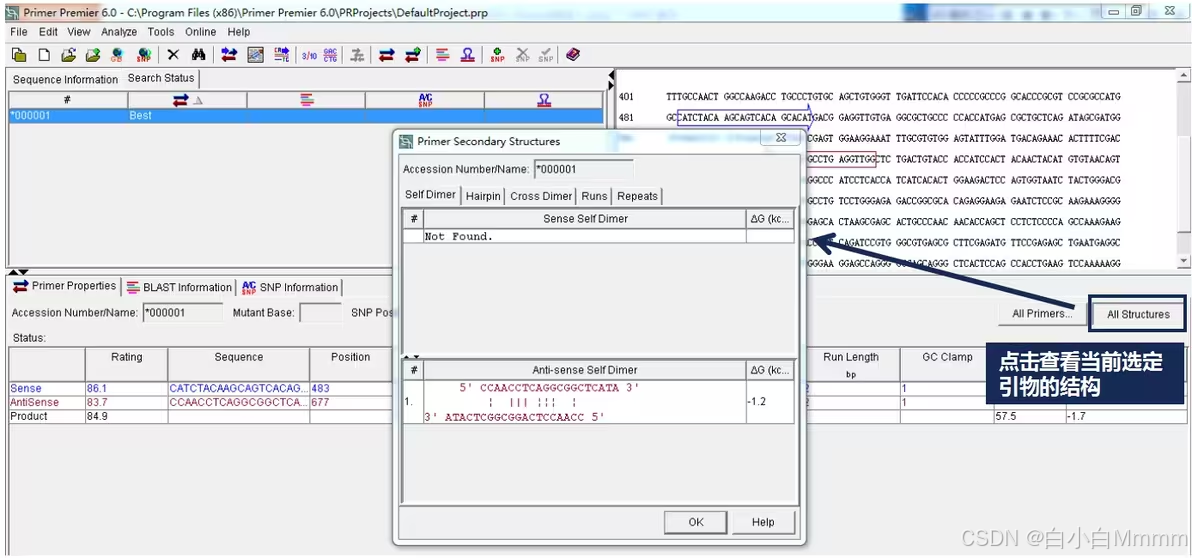Click the red-blue arrows column header
This screenshot has height=558, width=1192.
[187, 100]
